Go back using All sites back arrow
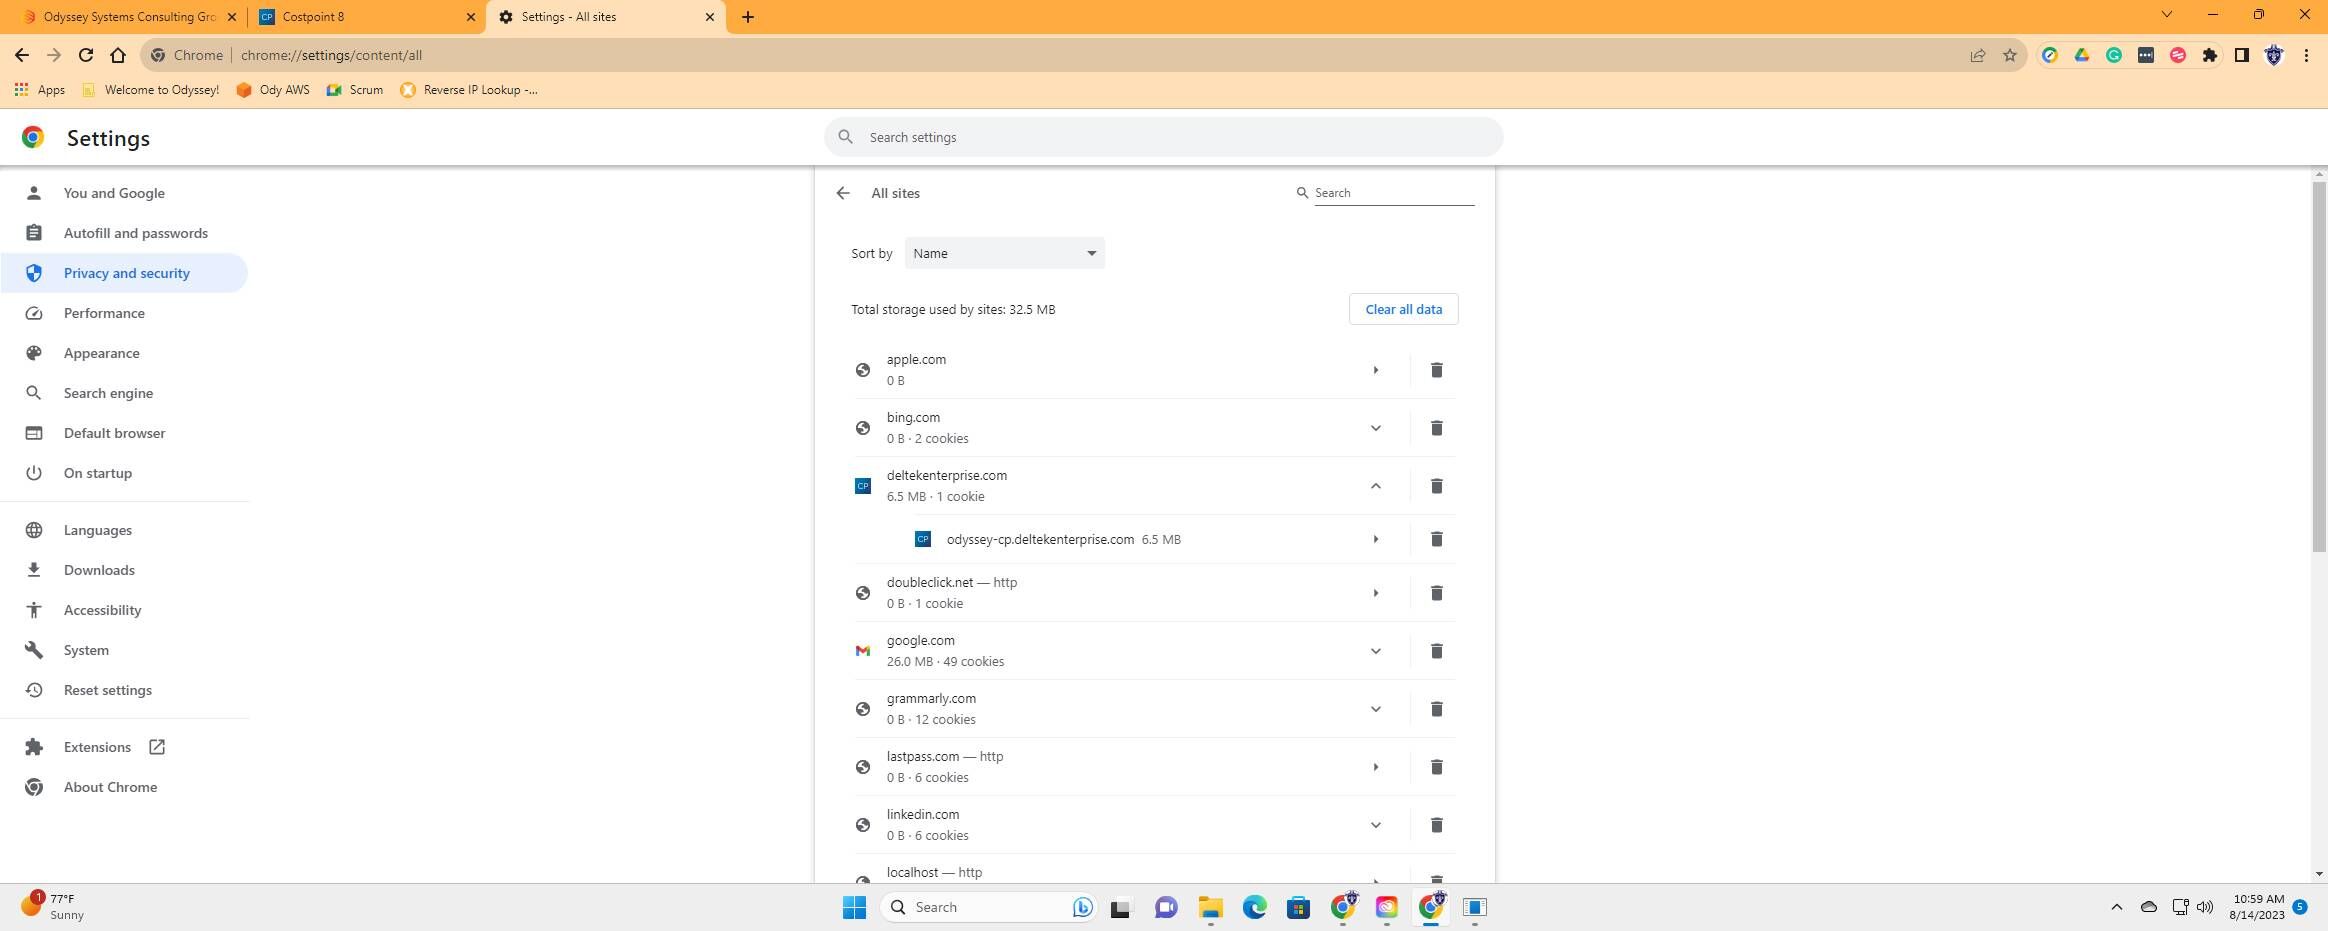The image size is (2328, 931). [843, 193]
